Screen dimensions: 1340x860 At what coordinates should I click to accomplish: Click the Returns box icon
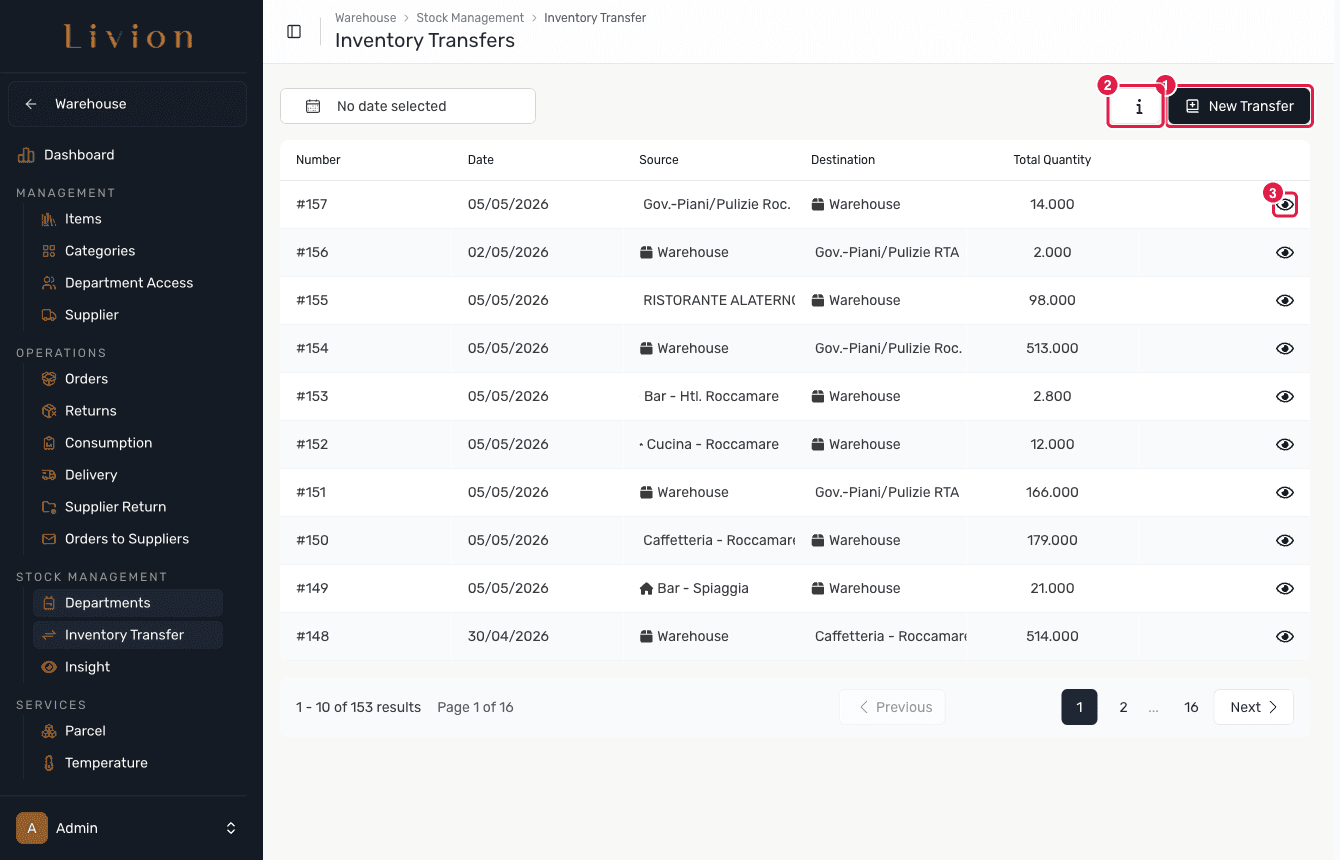(x=49, y=411)
